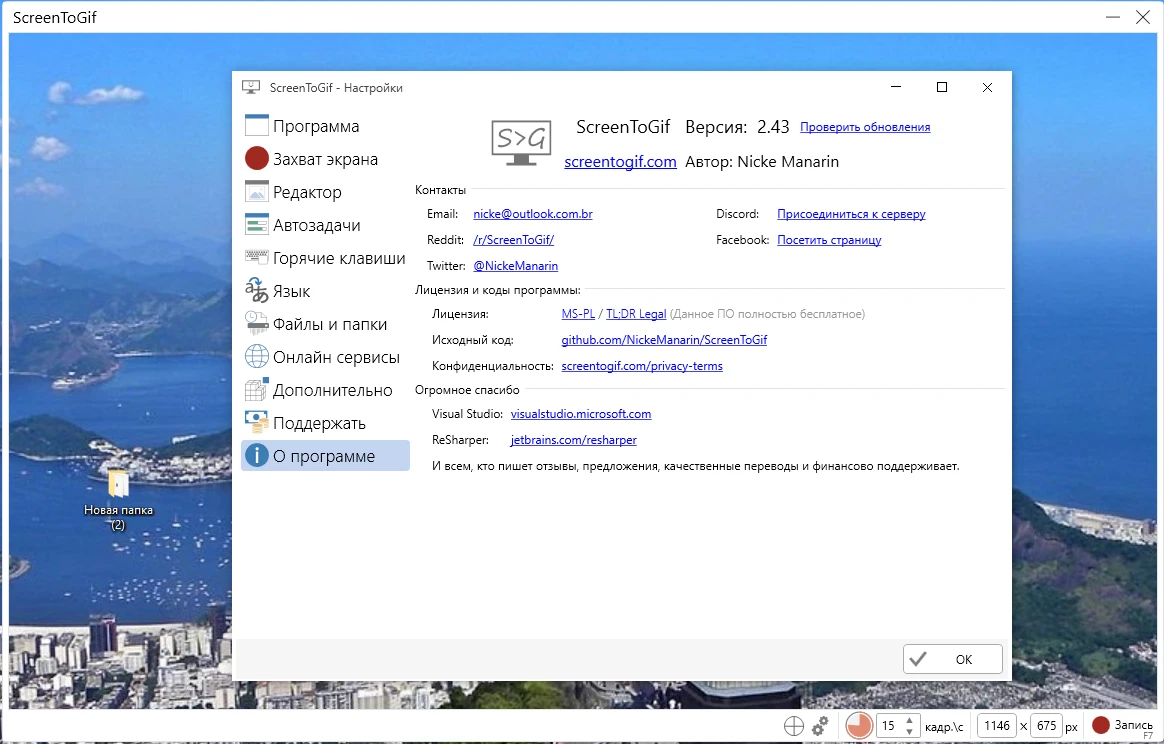Click the crosshair snap-to-window icon
Image resolution: width=1164 pixels, height=744 pixels.
794,726
